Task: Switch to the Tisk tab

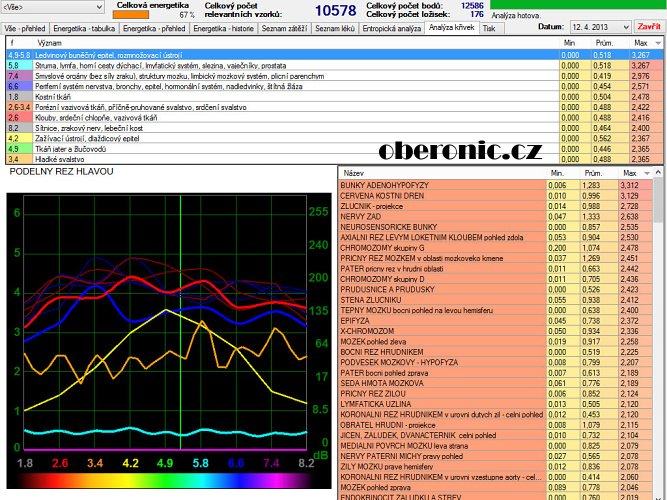Action: tap(488, 29)
